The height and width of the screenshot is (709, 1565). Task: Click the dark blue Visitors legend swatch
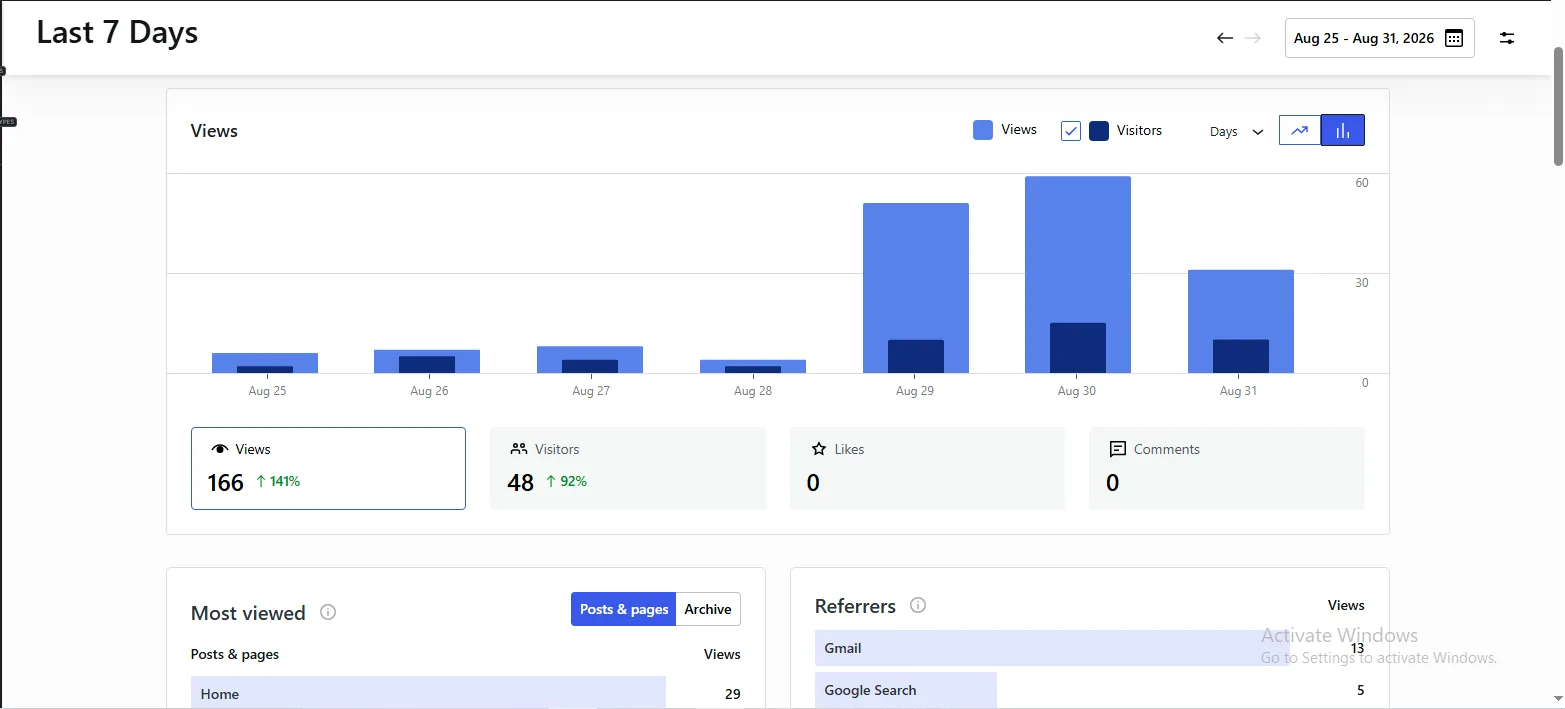[1099, 130]
